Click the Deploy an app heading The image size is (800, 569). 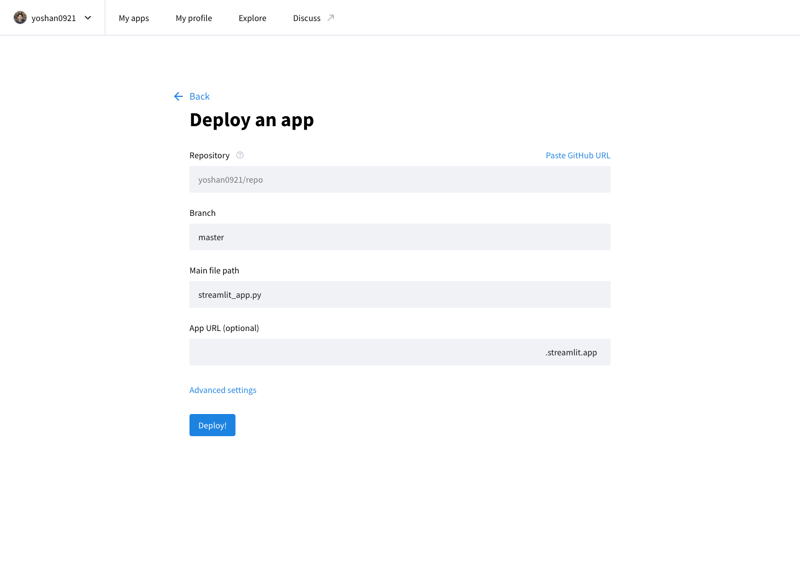[252, 120]
